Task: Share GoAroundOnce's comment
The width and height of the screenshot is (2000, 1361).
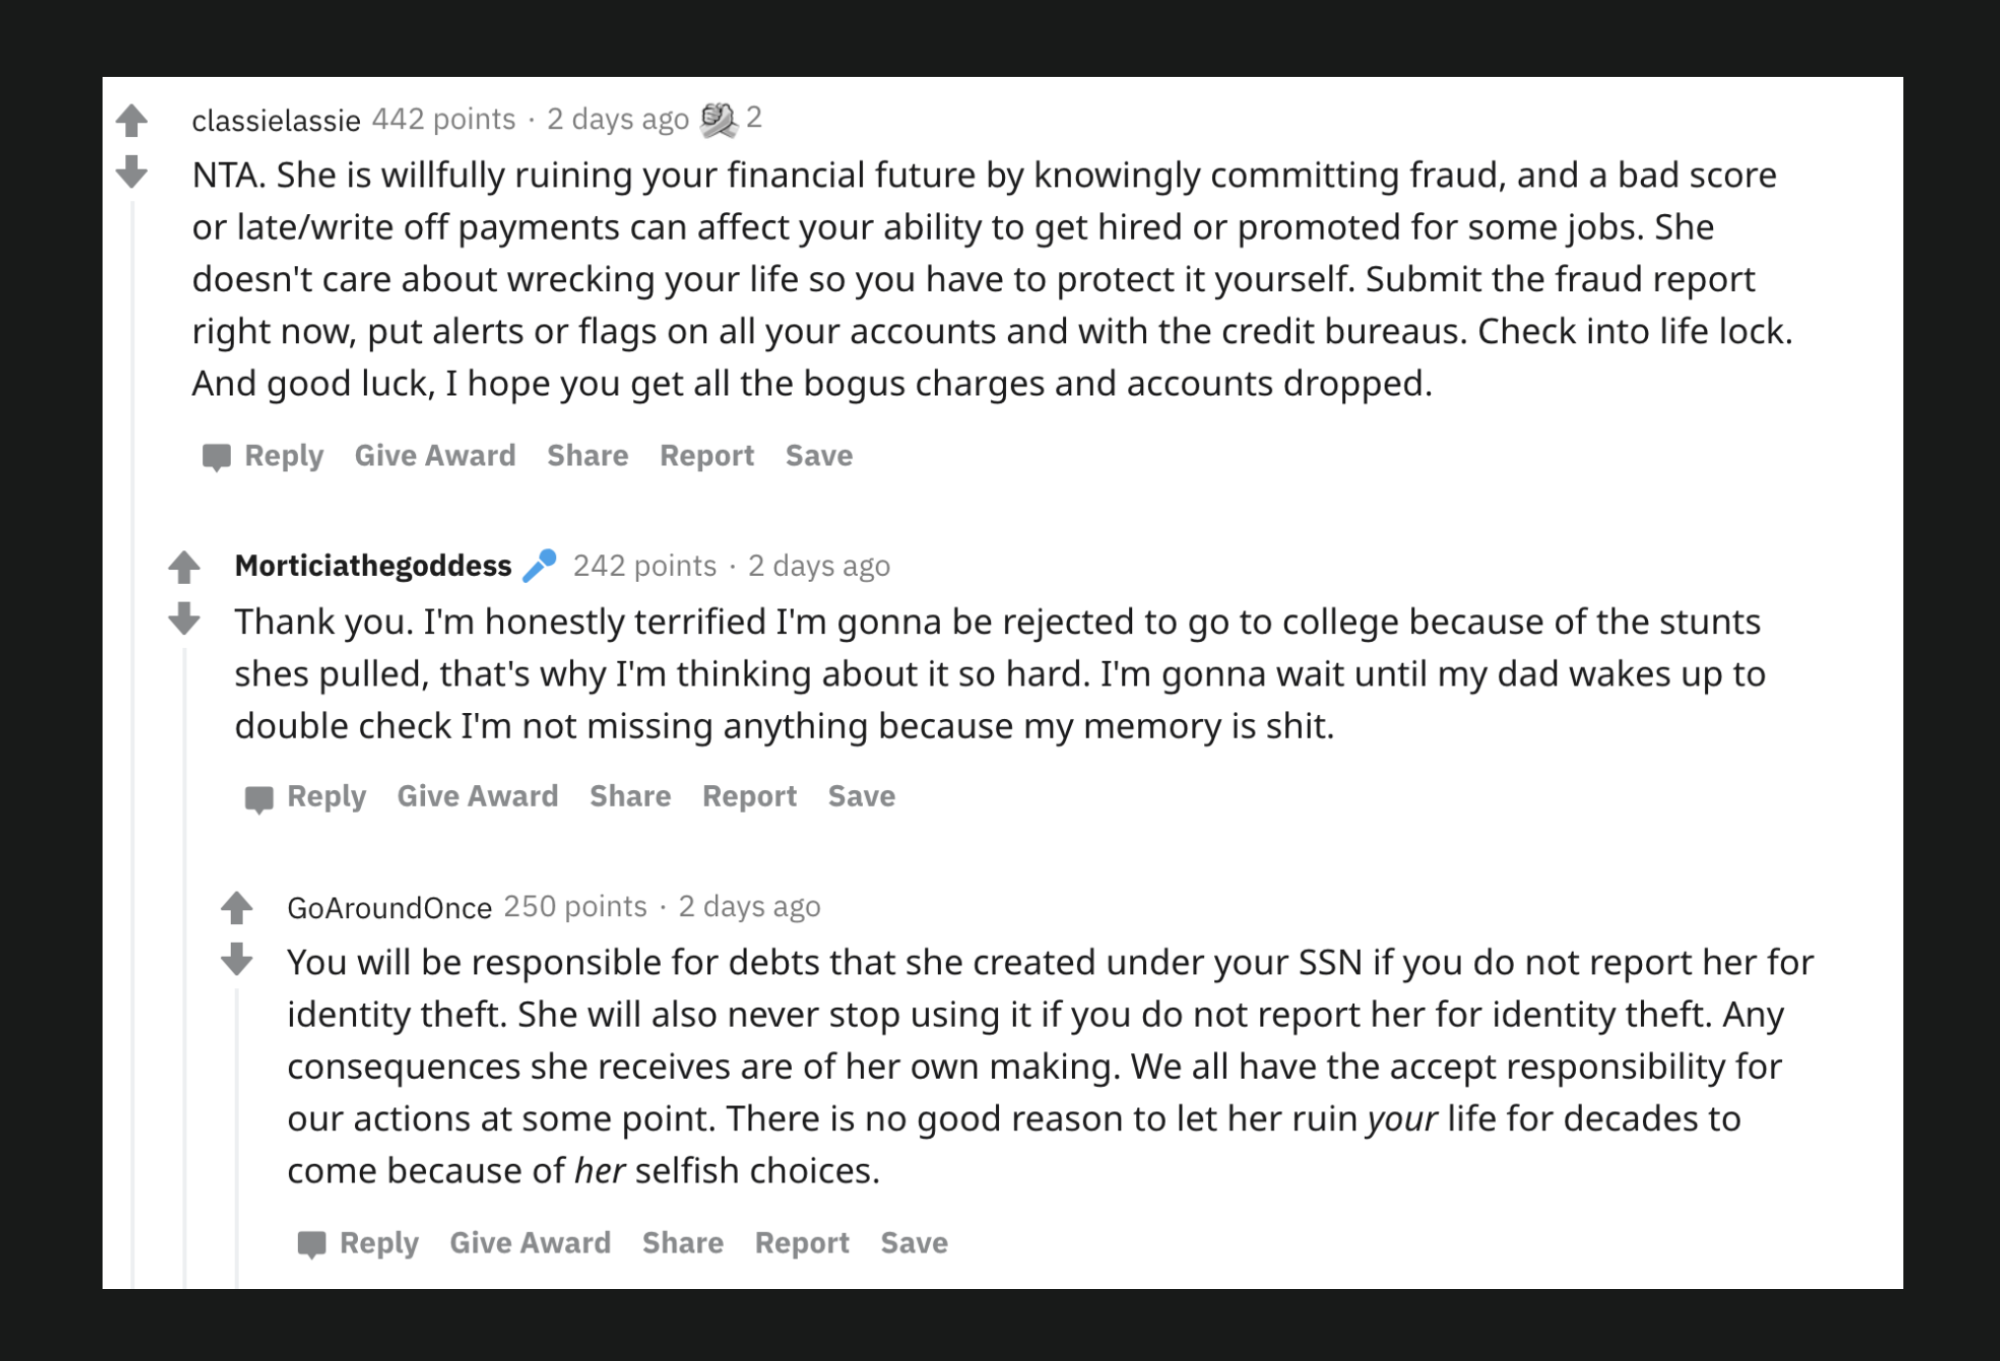Action: pyautogui.click(x=682, y=1243)
